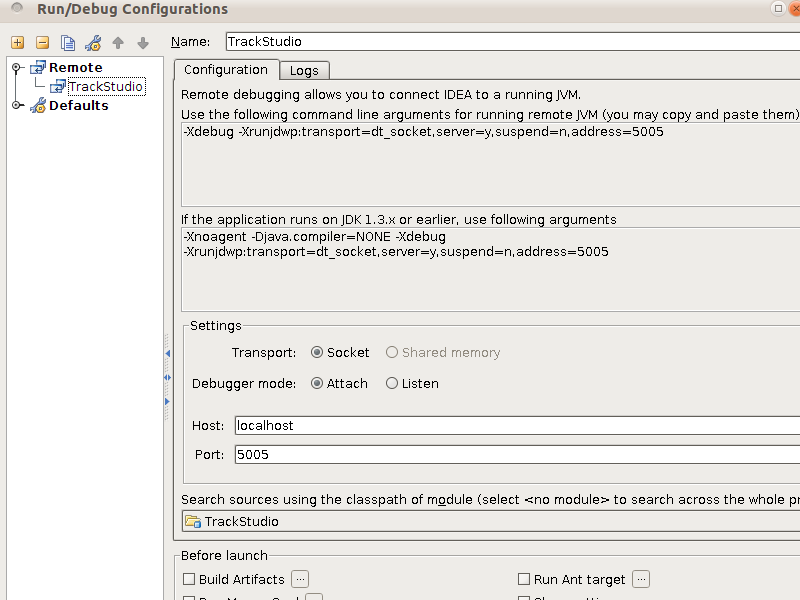Maximize the Run/Debug Configurations window

click(x=778, y=8)
